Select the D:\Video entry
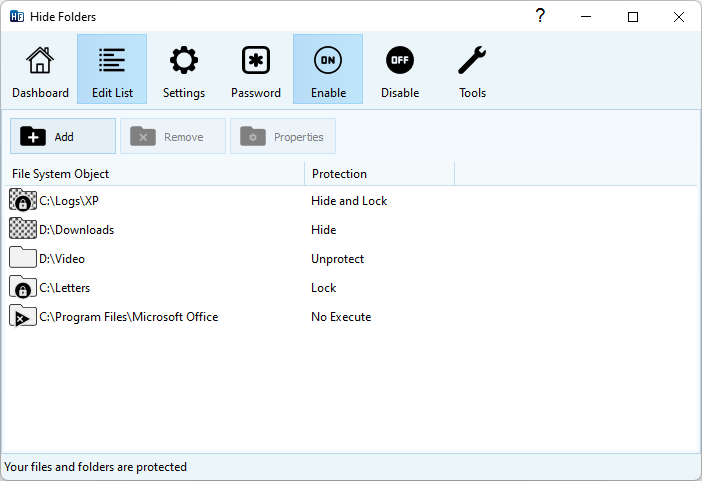The image size is (702, 481). coord(62,259)
